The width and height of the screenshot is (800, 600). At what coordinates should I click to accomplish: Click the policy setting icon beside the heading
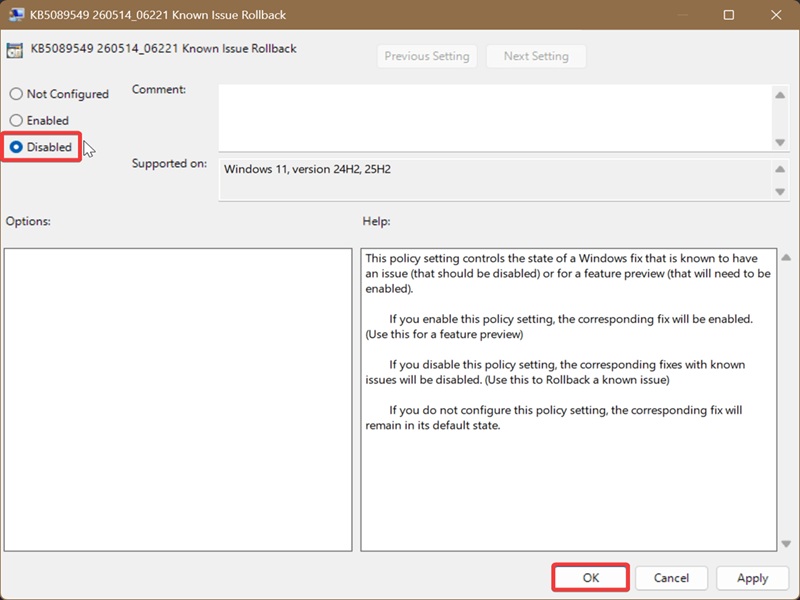tap(14, 51)
